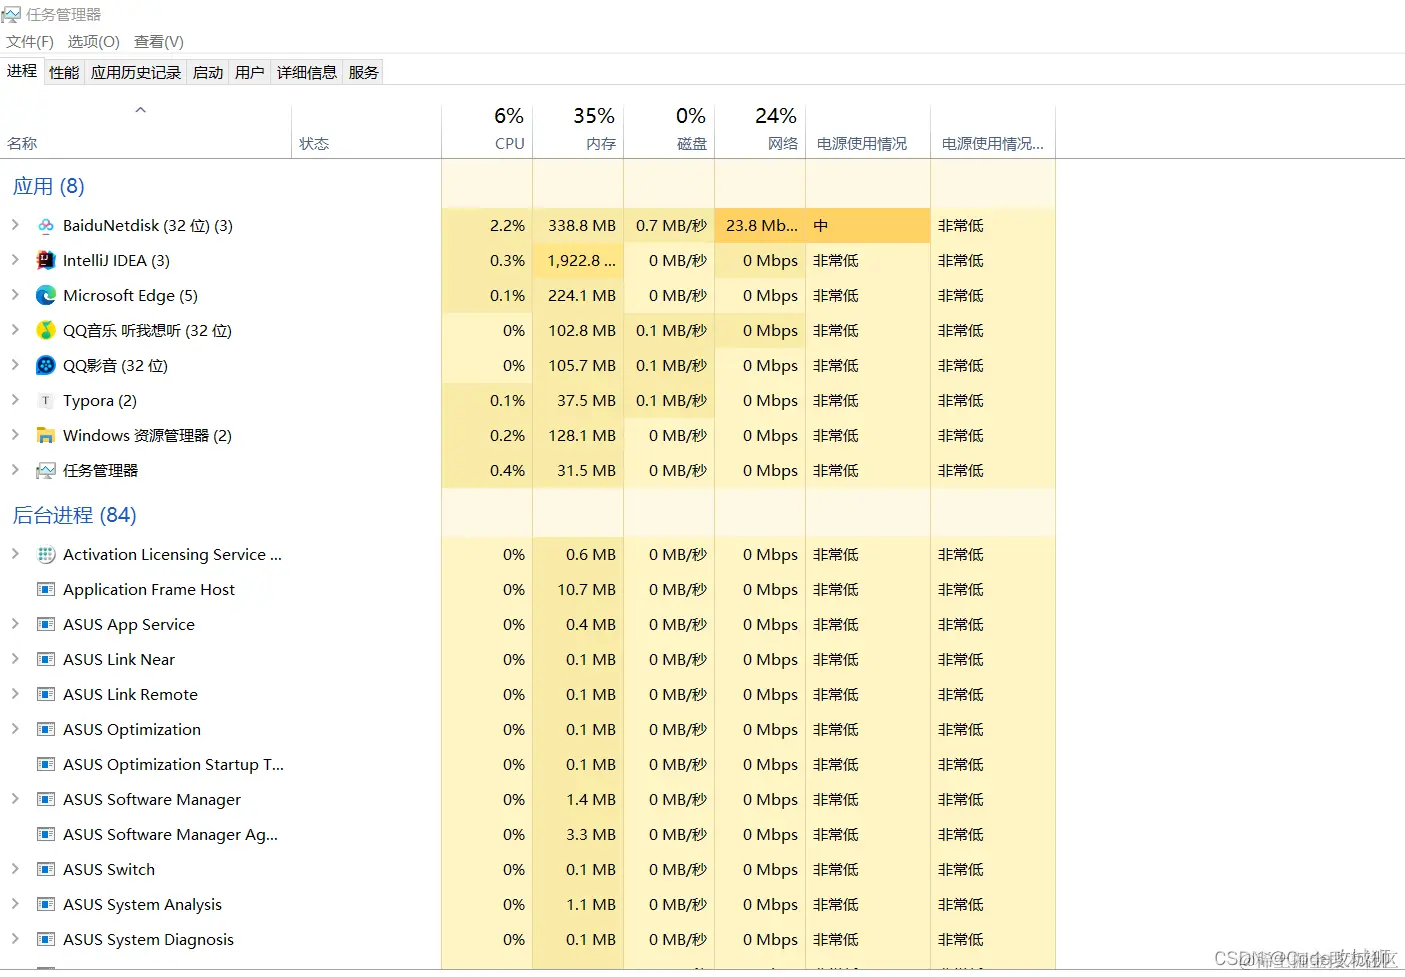Click the ASUS Software Manager Ag... icon
1405x977 pixels.
pos(46,835)
